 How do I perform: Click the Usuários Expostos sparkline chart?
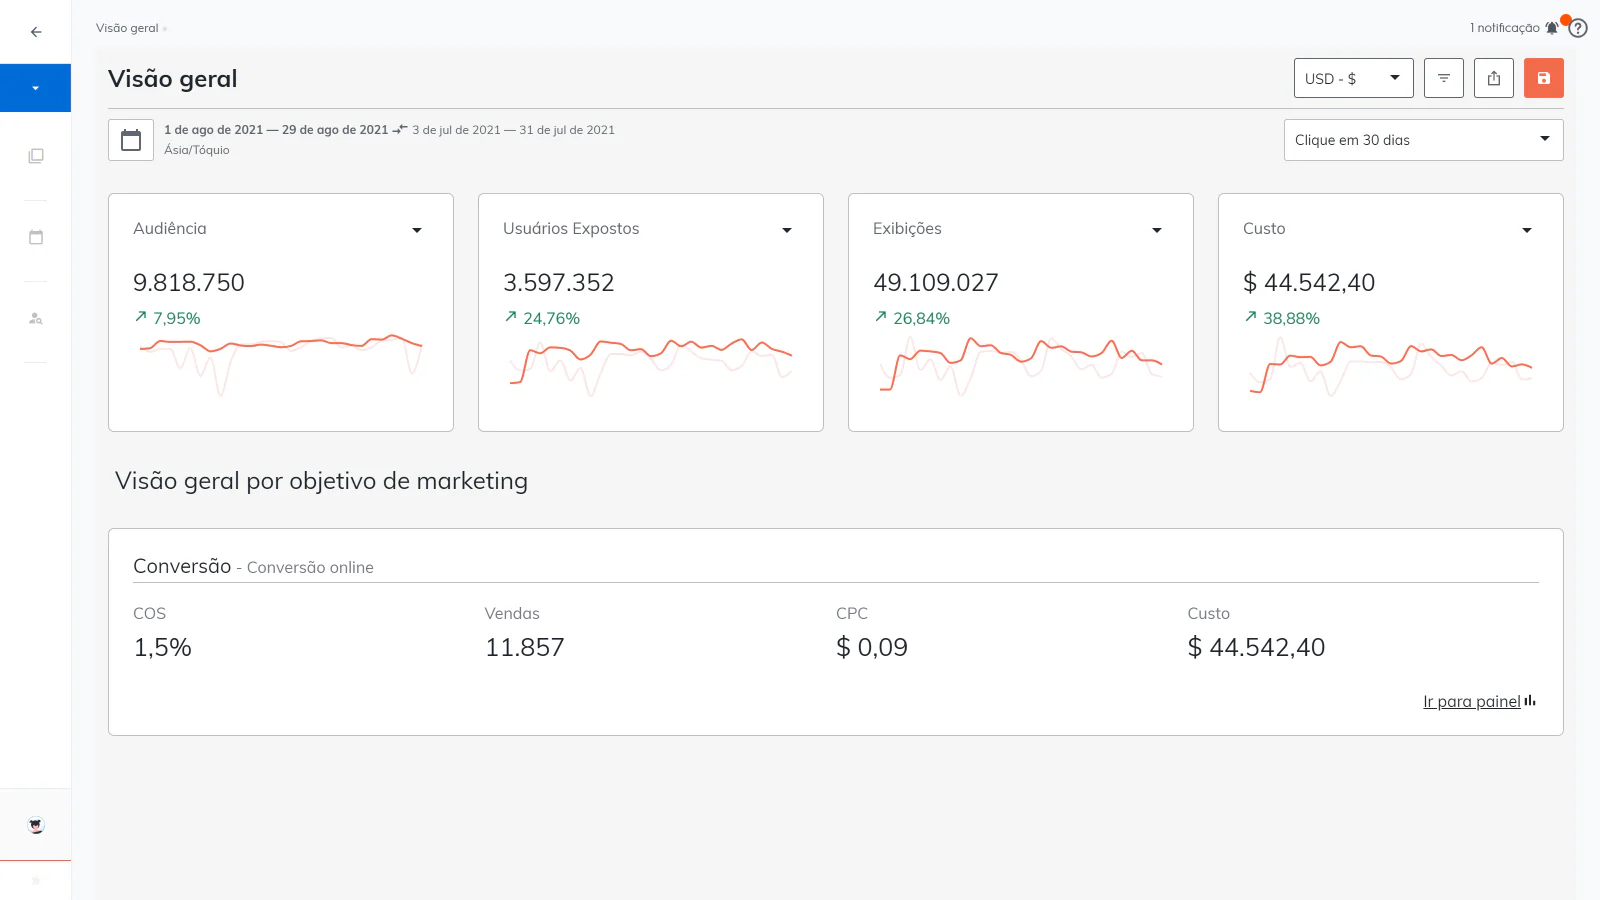(651, 366)
